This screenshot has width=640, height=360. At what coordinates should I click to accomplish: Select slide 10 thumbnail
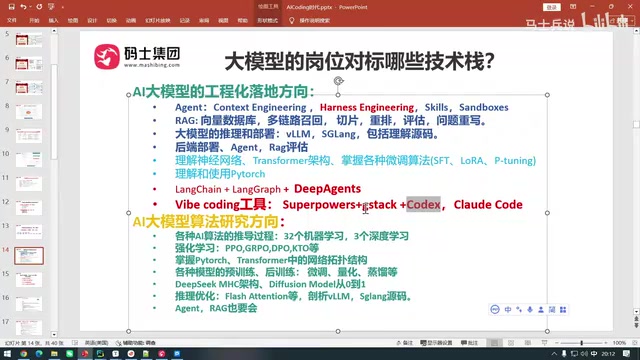29,160
